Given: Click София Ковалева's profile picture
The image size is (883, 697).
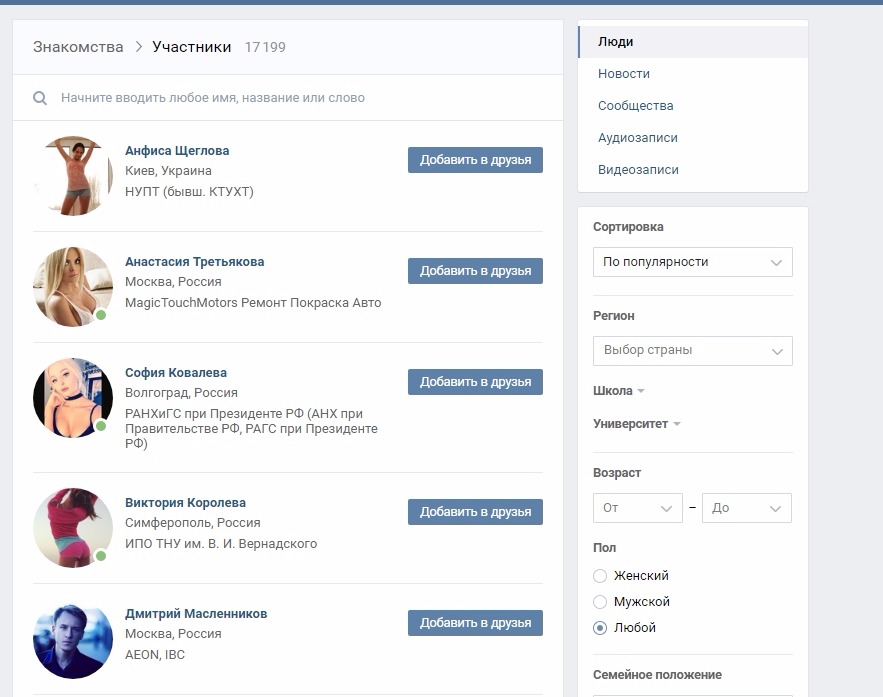Looking at the screenshot, I should coord(73,398).
